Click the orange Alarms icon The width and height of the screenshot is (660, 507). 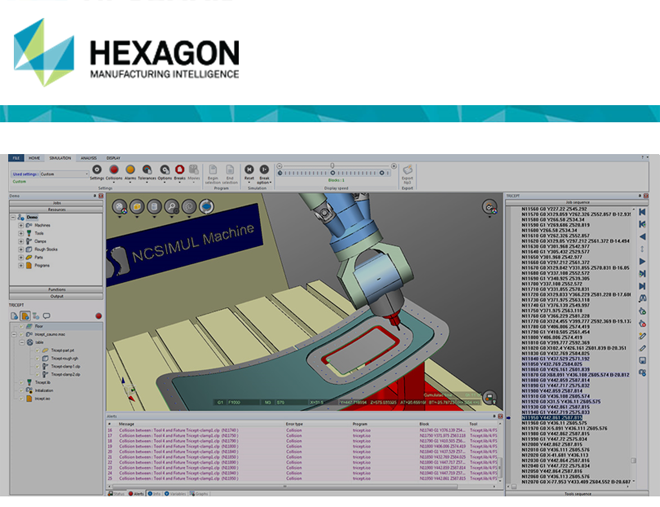[x=130, y=170]
